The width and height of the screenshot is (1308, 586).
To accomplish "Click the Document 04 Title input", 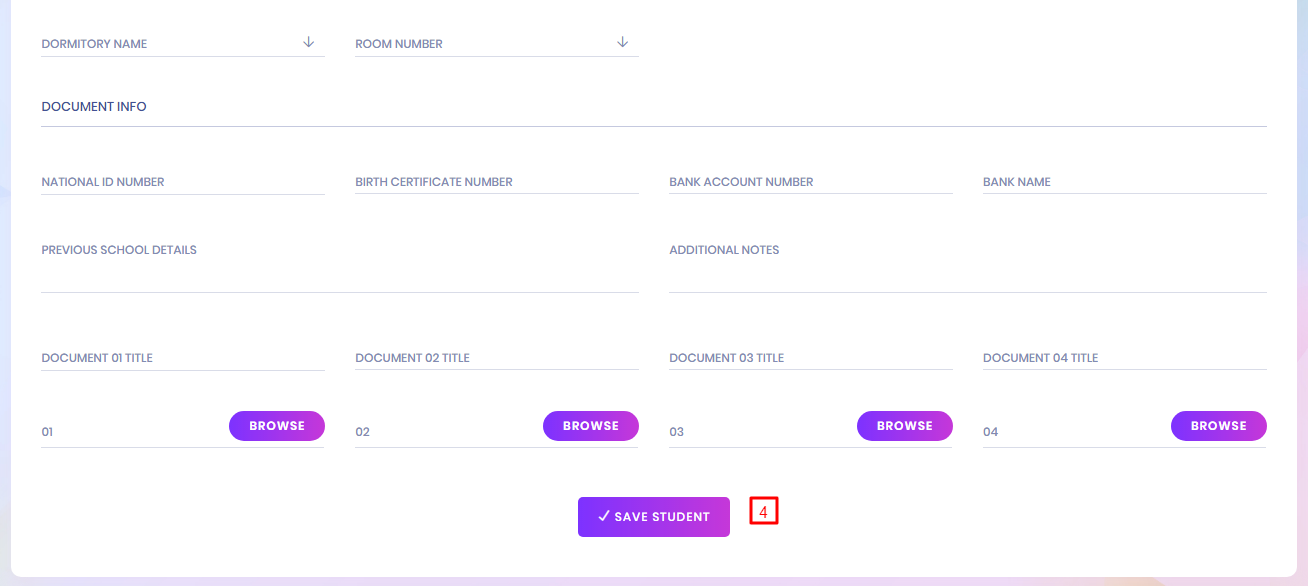I will [1124, 358].
